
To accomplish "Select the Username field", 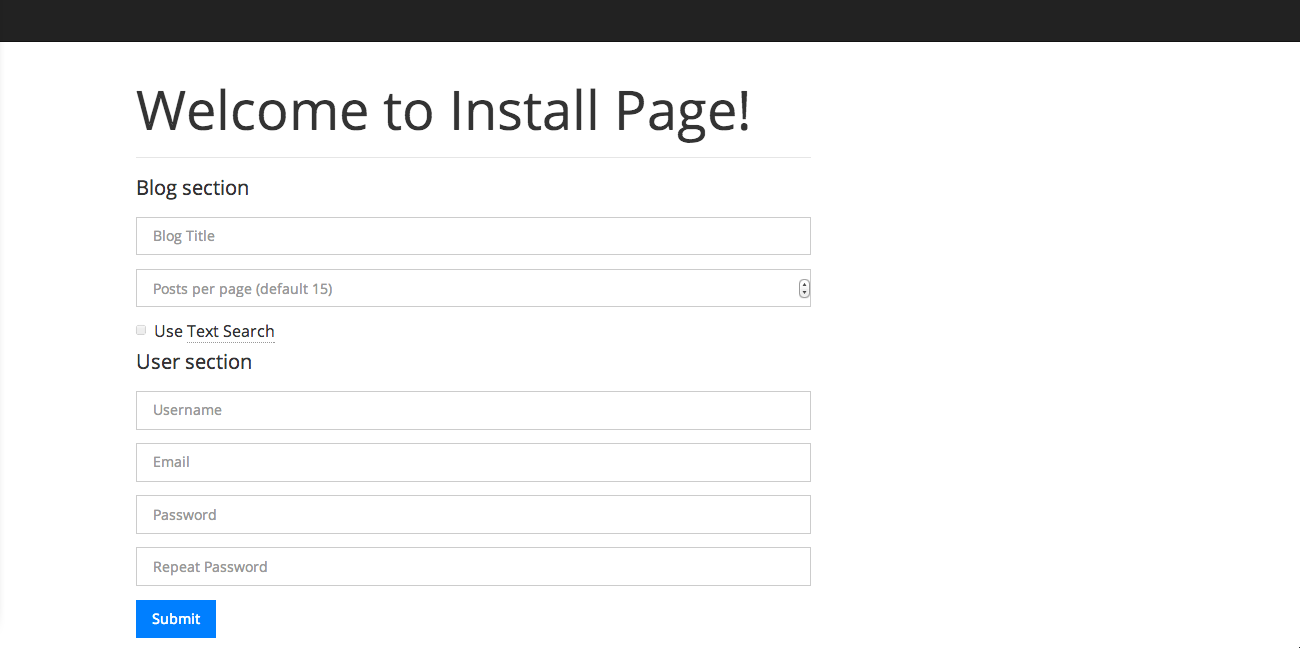I will pyautogui.click(x=473, y=410).
